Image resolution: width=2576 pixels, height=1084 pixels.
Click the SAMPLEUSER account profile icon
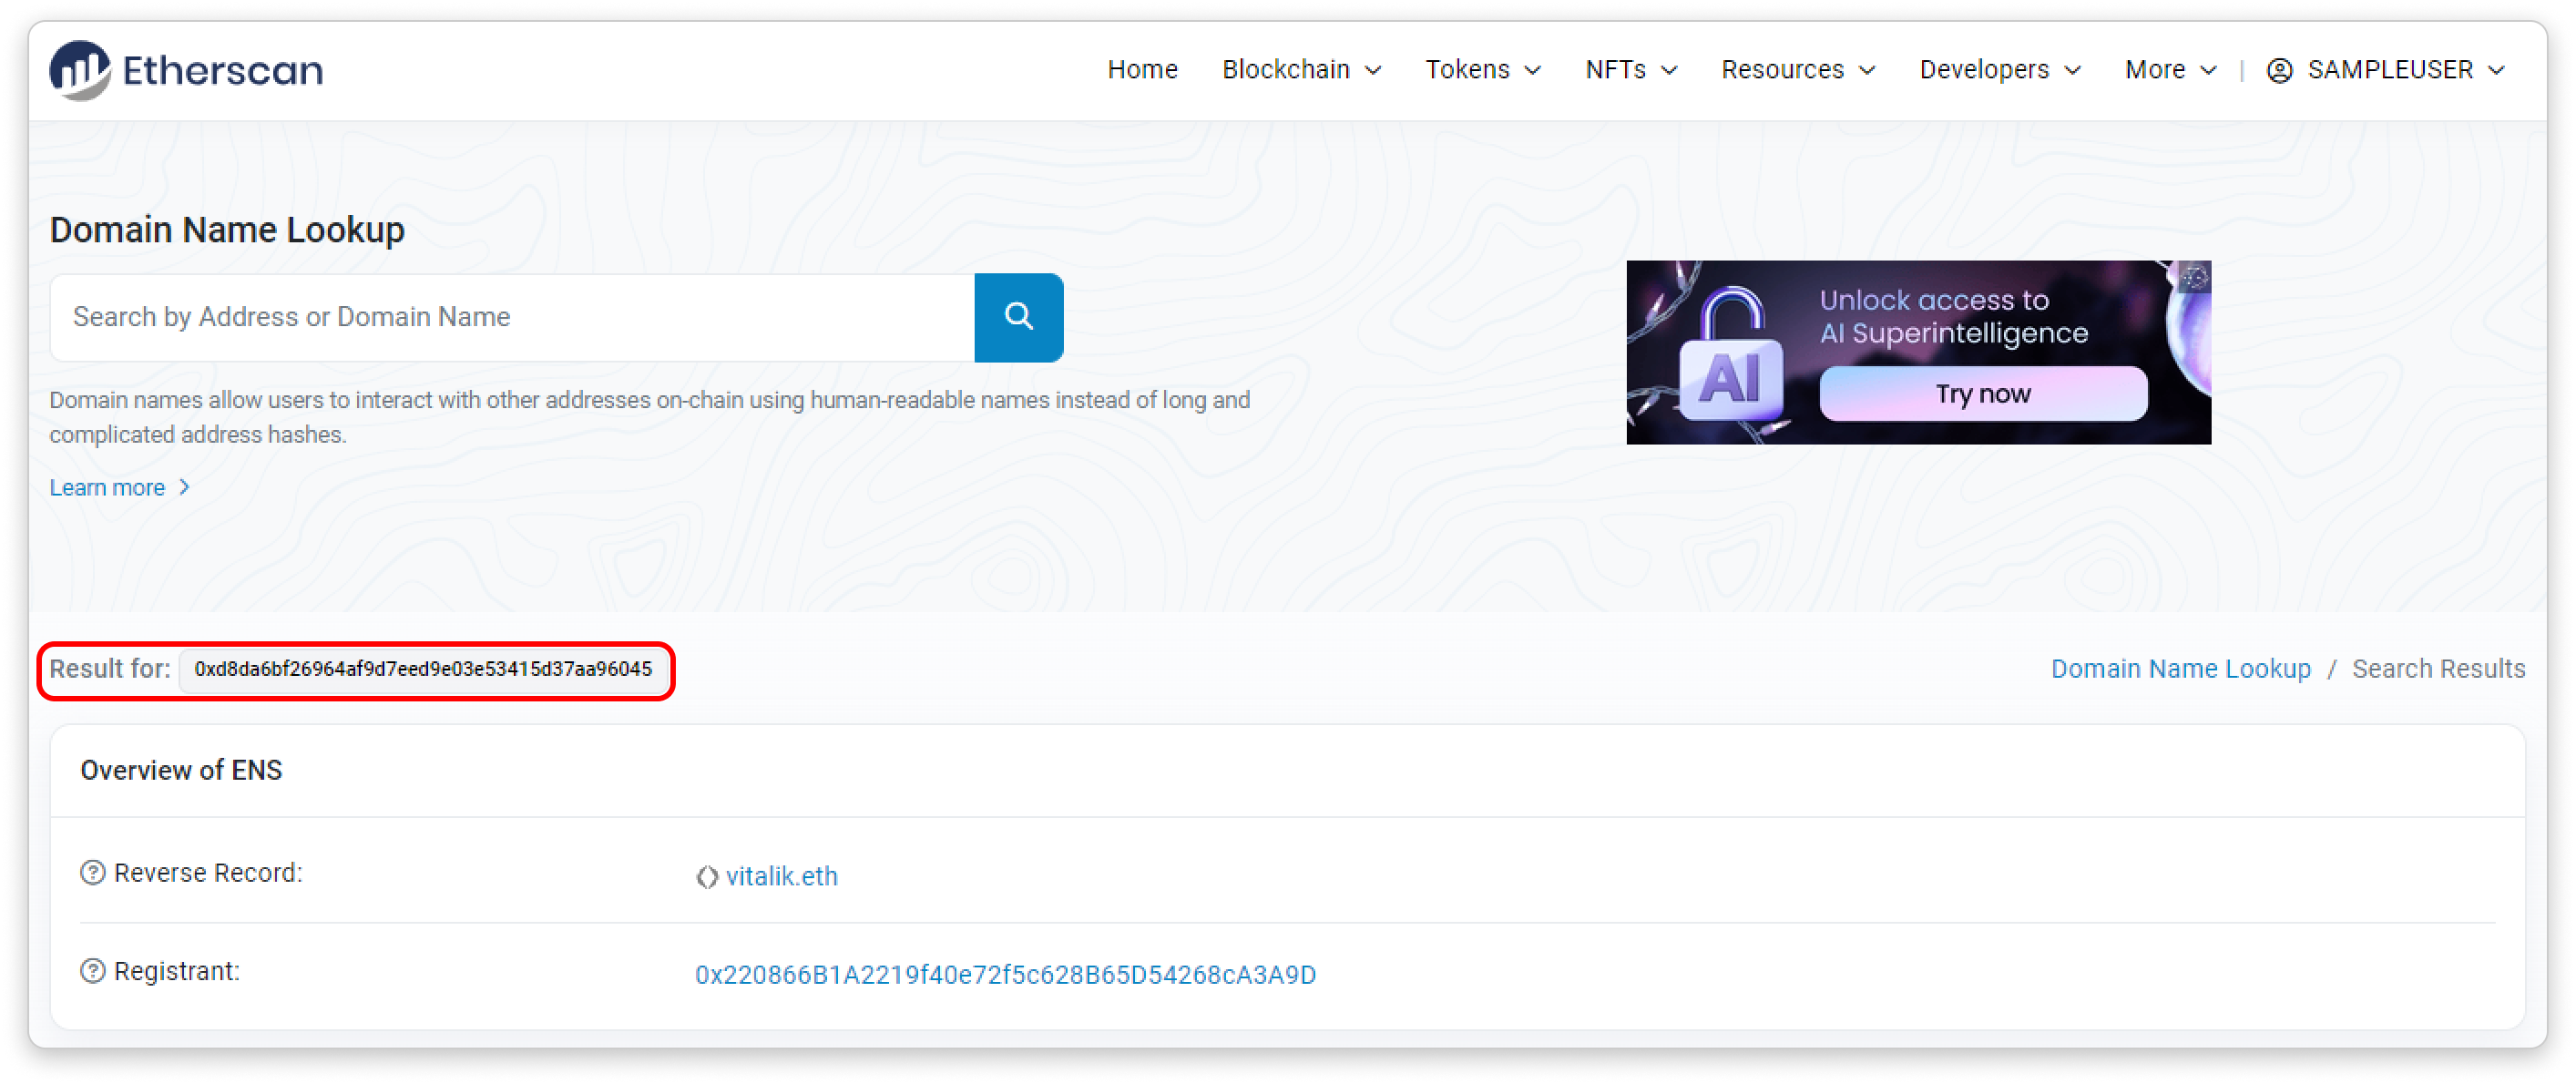tap(2279, 70)
